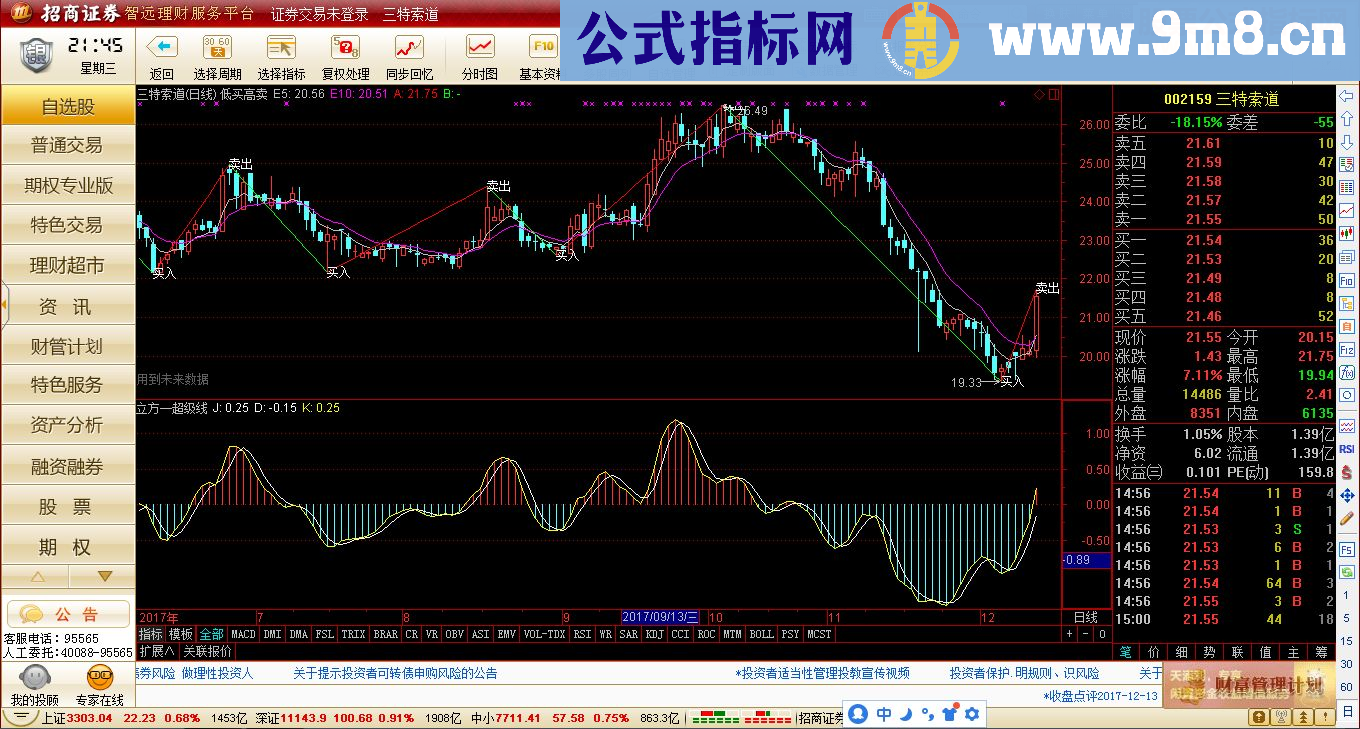Click the RSI shortcut in right sidebar
The width and height of the screenshot is (1360, 729).
point(1345,449)
